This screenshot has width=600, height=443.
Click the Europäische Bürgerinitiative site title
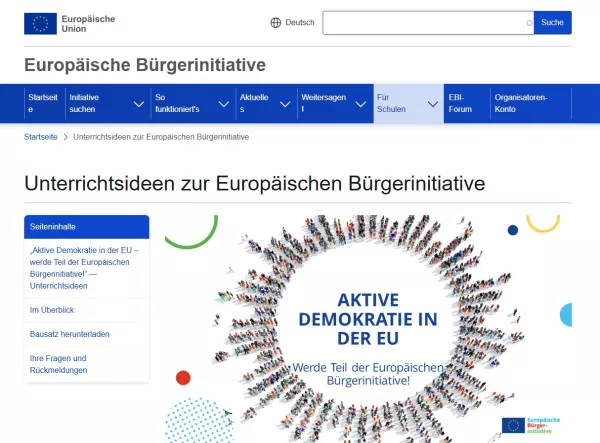[145, 65]
